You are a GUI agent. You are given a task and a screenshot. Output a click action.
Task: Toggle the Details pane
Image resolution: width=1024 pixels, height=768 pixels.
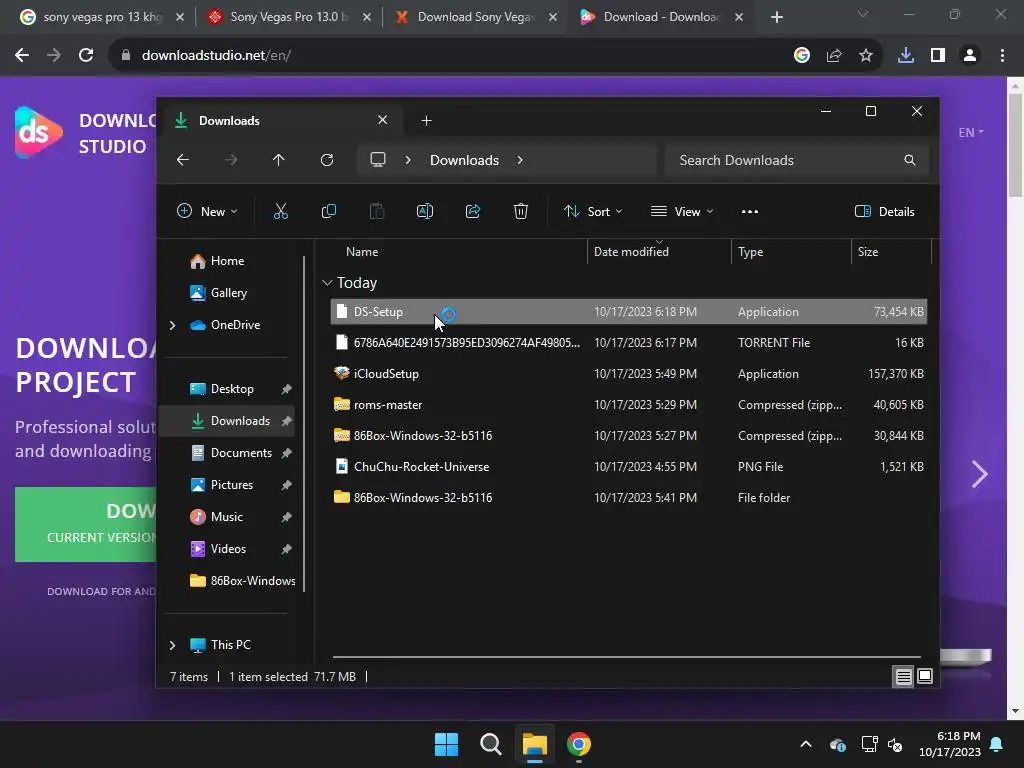[885, 212]
